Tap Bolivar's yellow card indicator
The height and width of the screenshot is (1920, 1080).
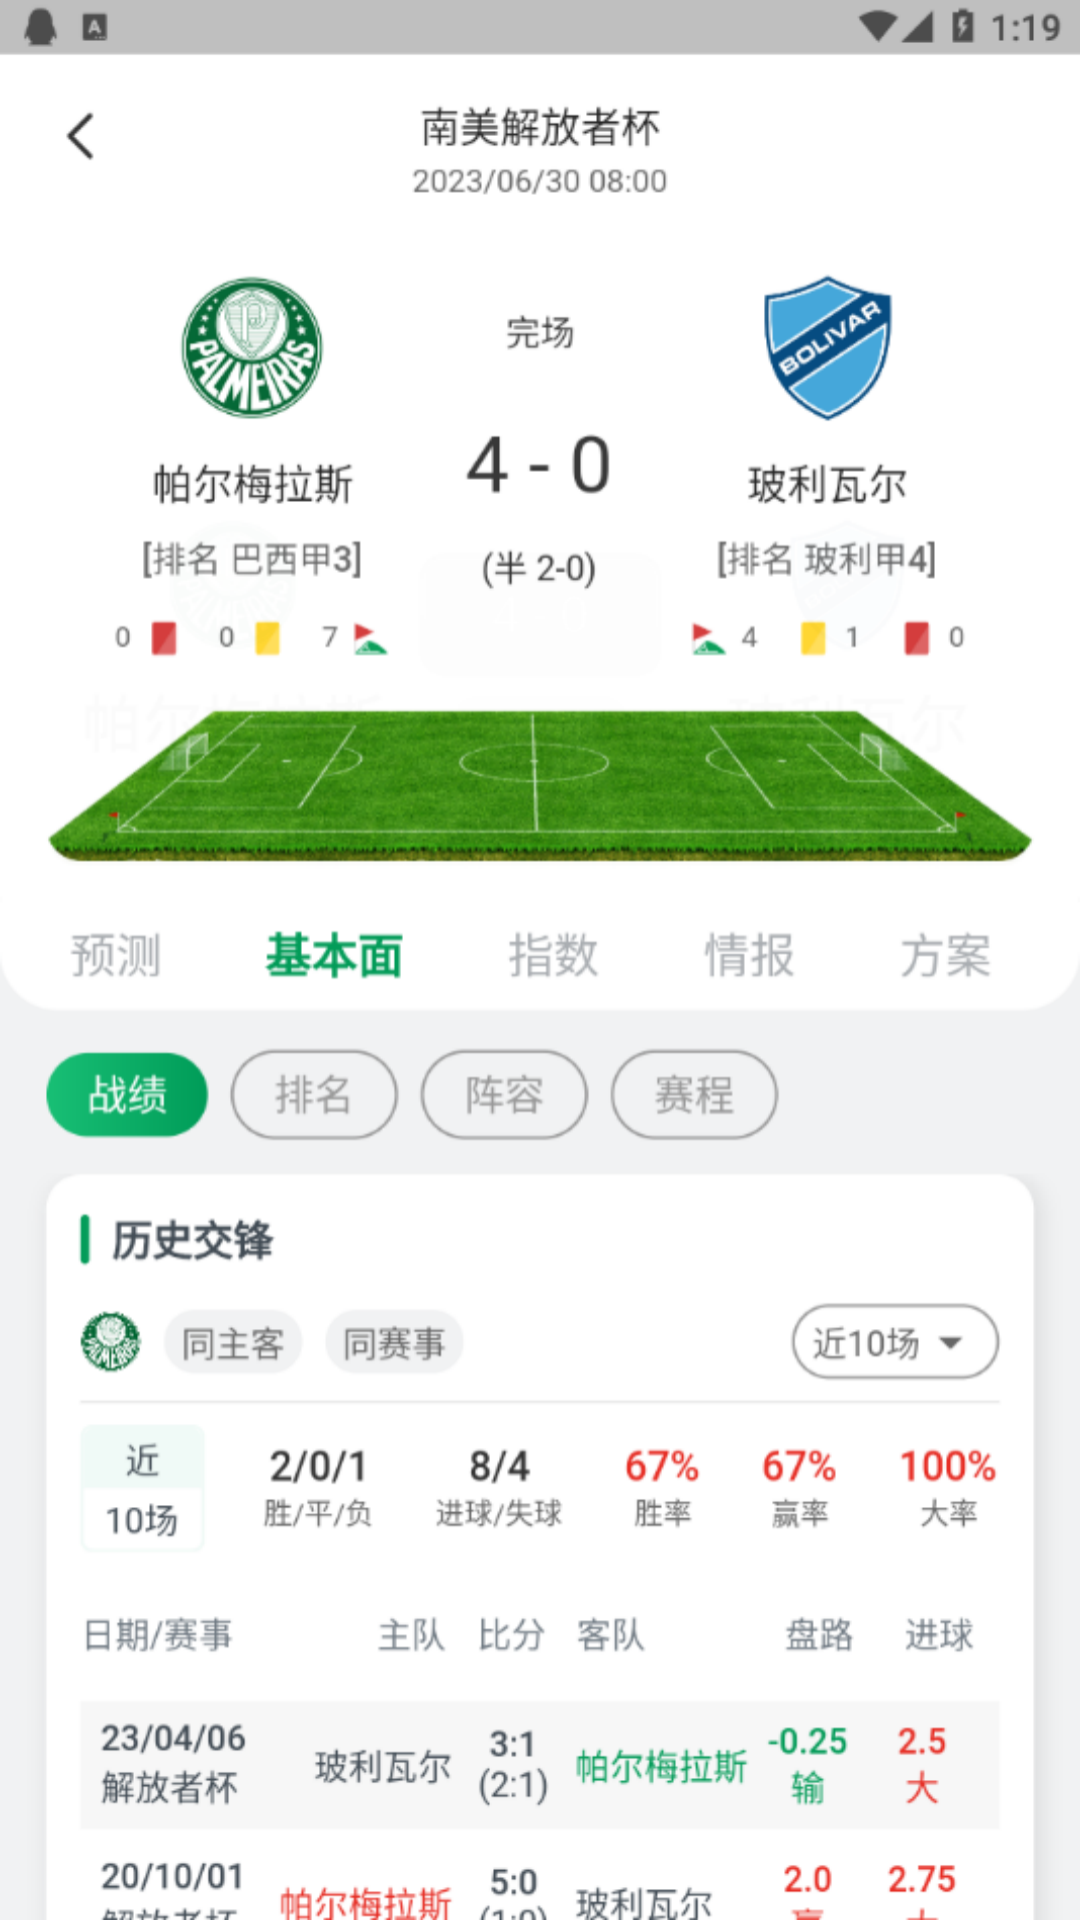(x=814, y=637)
